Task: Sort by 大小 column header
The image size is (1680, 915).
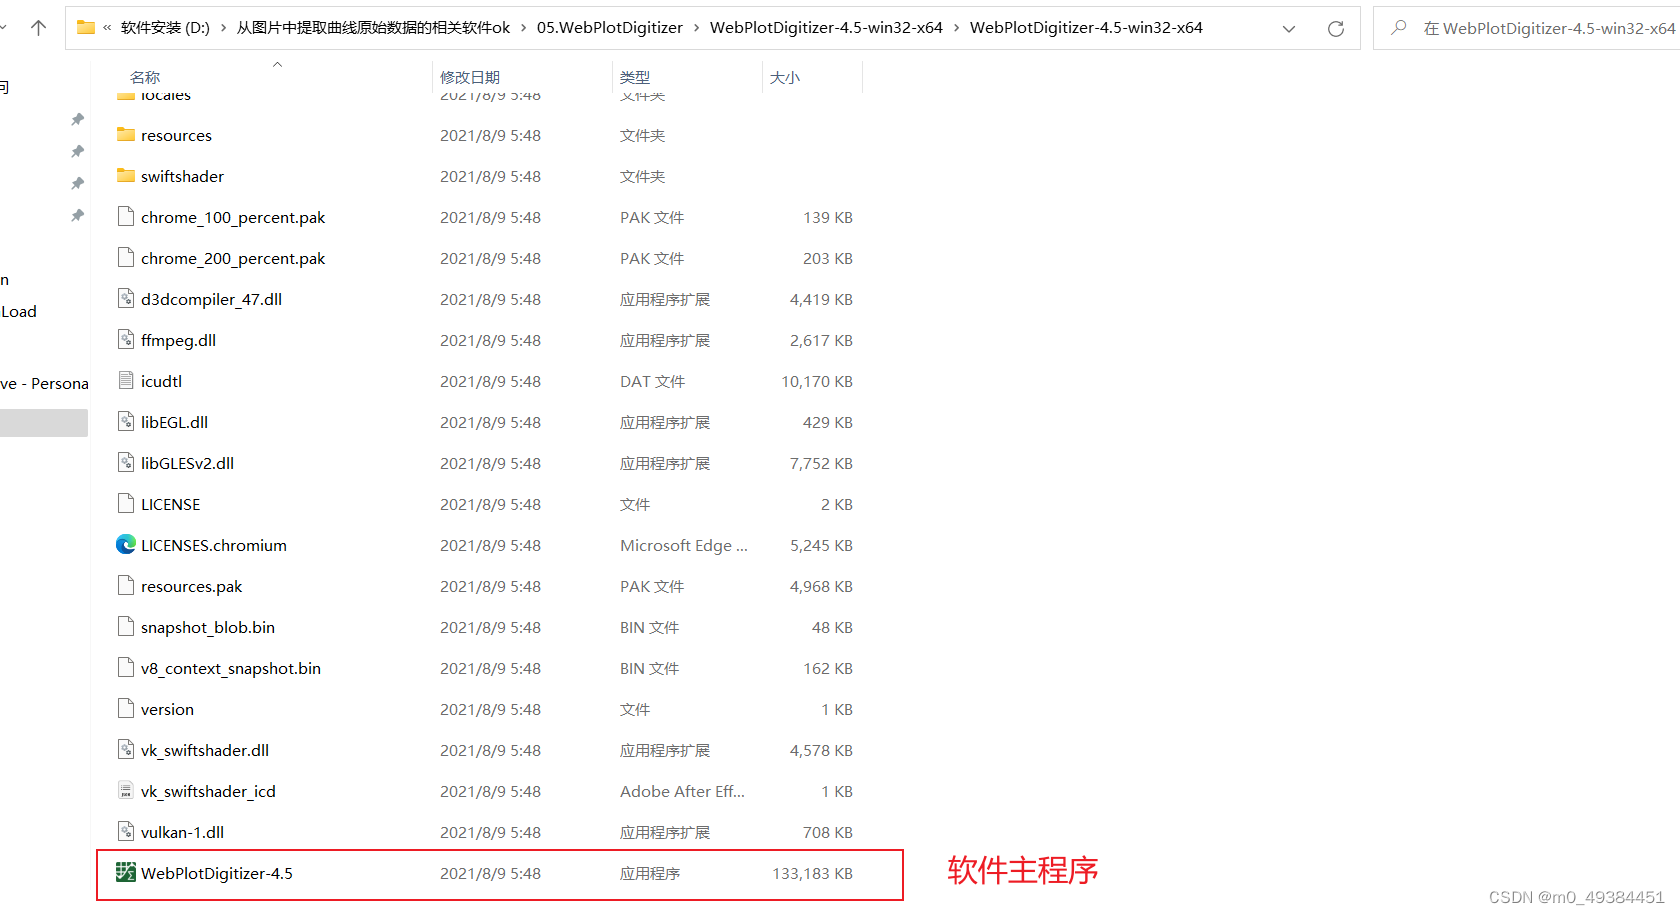Action: point(785,77)
